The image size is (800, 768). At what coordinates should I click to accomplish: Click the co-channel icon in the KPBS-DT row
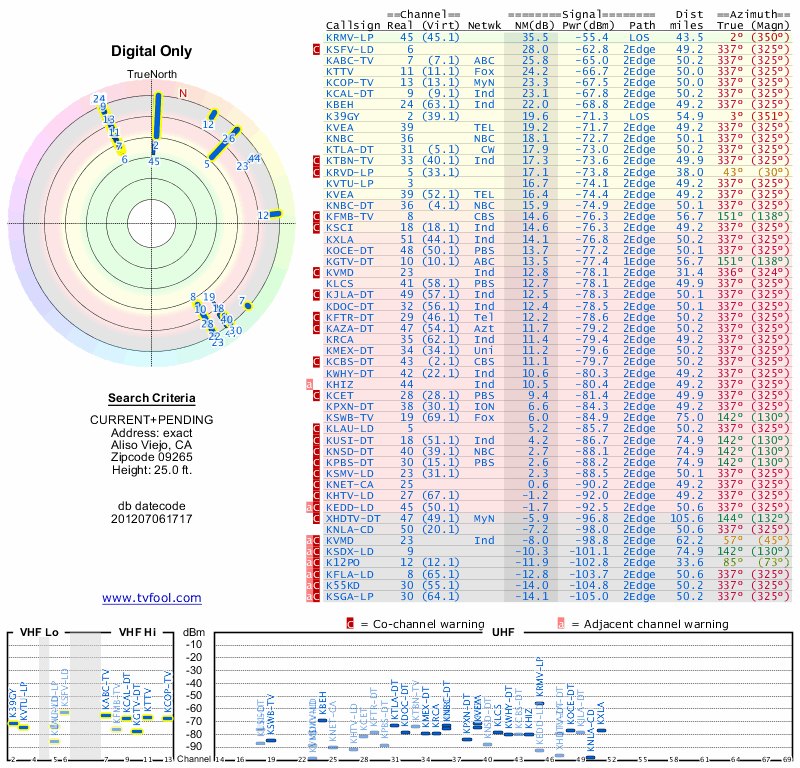(x=316, y=462)
